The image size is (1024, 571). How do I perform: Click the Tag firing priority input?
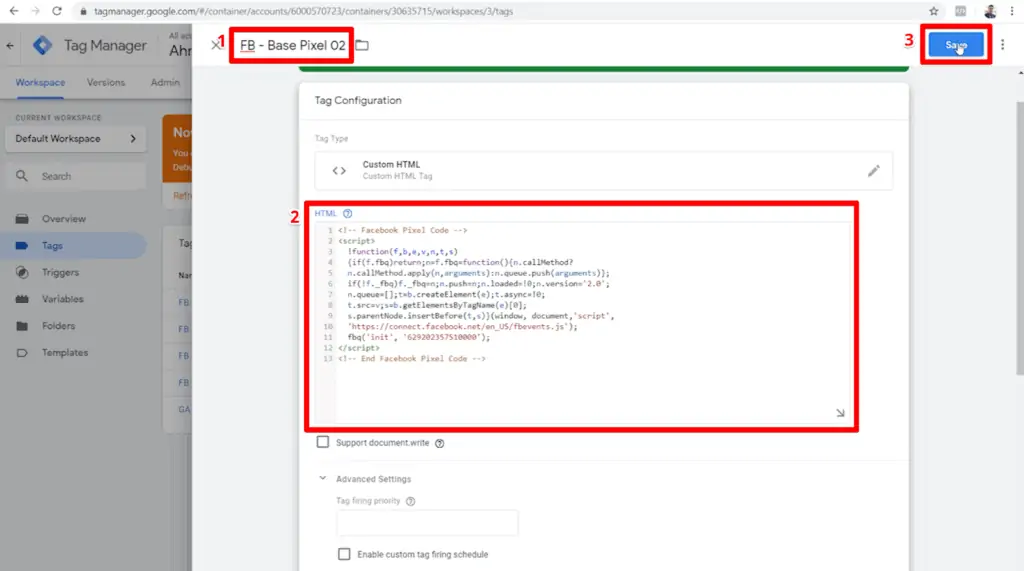click(427, 523)
